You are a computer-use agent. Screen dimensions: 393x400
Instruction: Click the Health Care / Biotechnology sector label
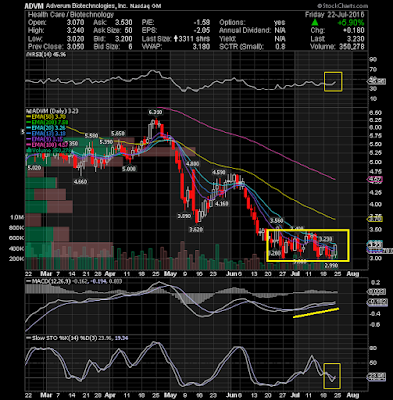[71, 15]
